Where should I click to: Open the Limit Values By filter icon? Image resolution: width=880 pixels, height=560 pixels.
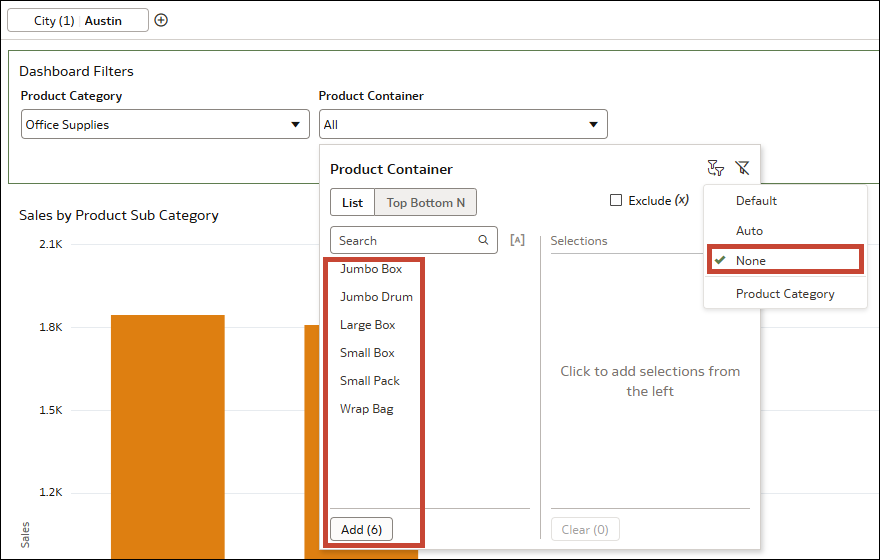(x=714, y=168)
